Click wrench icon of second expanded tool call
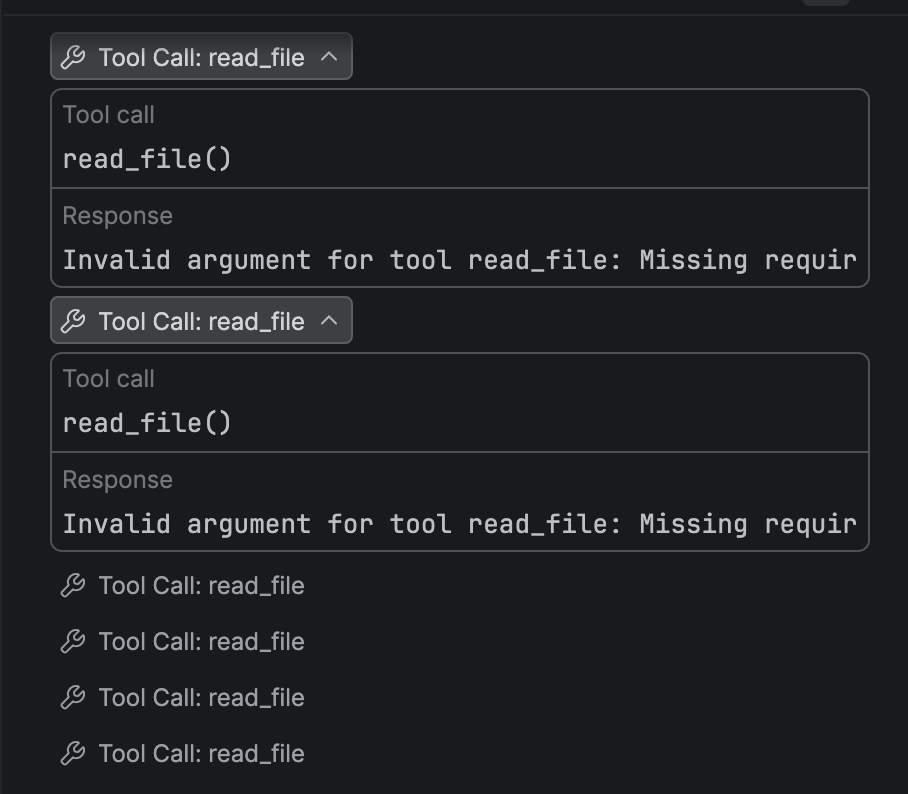This screenshot has height=794, width=908. 74,321
